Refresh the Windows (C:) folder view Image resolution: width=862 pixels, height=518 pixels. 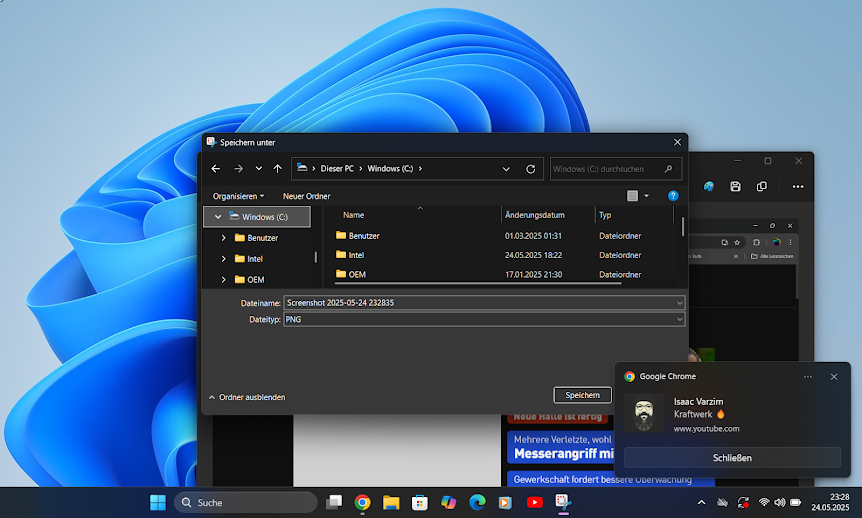point(531,169)
